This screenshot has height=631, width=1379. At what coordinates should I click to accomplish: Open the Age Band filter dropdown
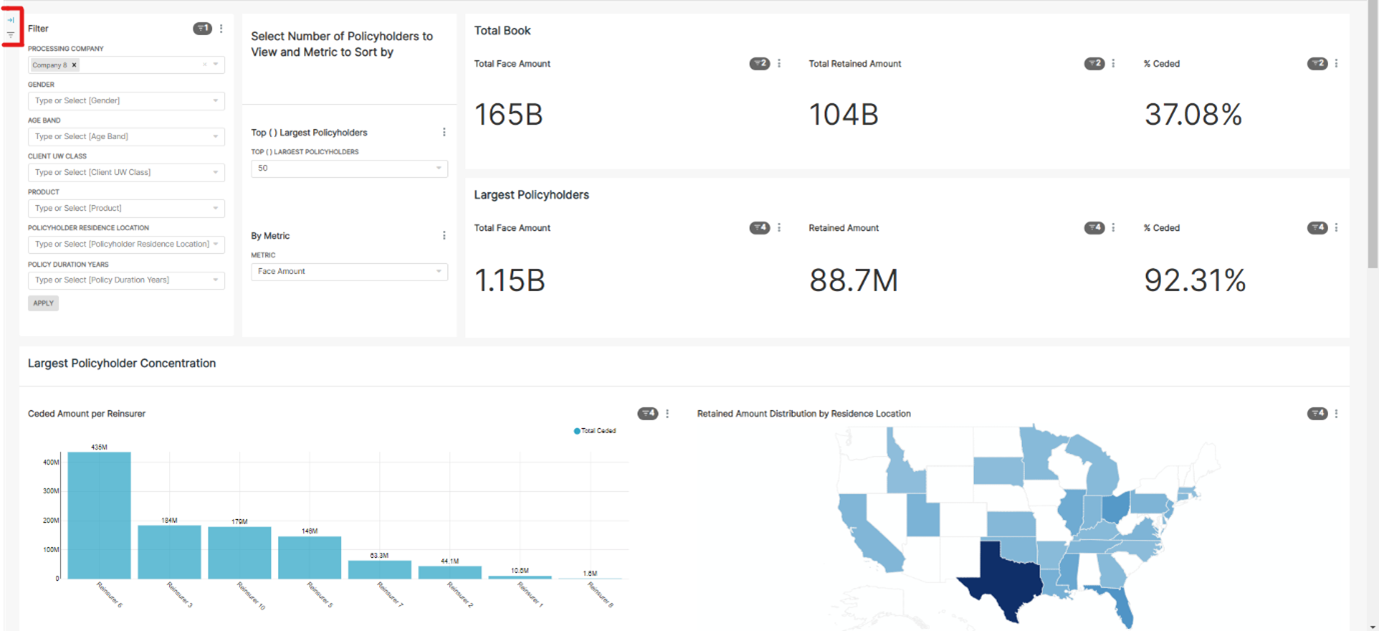click(126, 137)
